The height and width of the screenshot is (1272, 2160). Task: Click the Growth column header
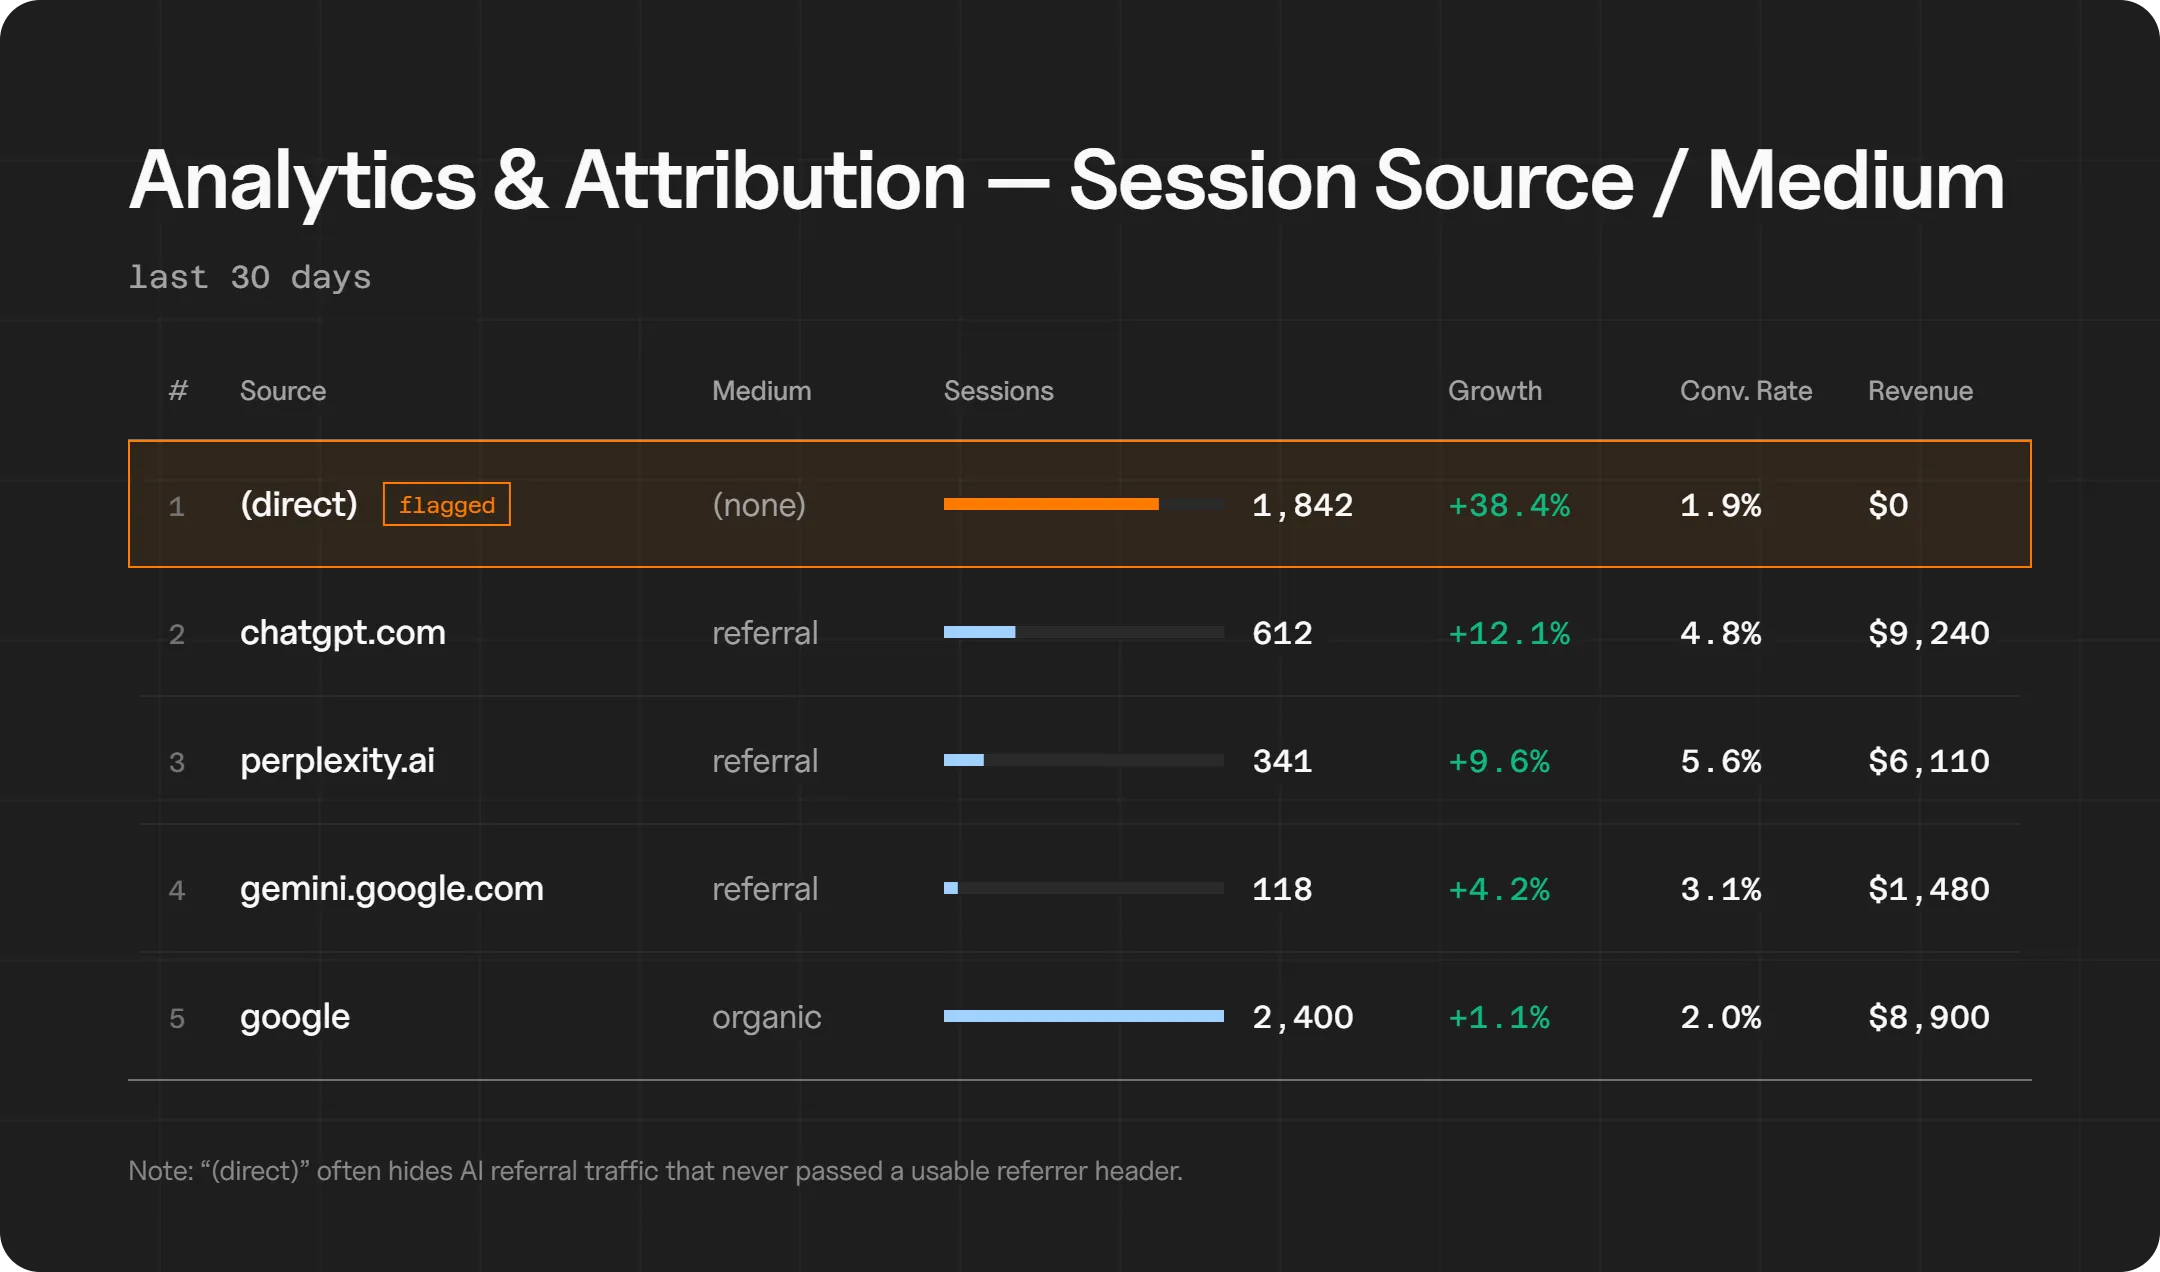[1494, 391]
